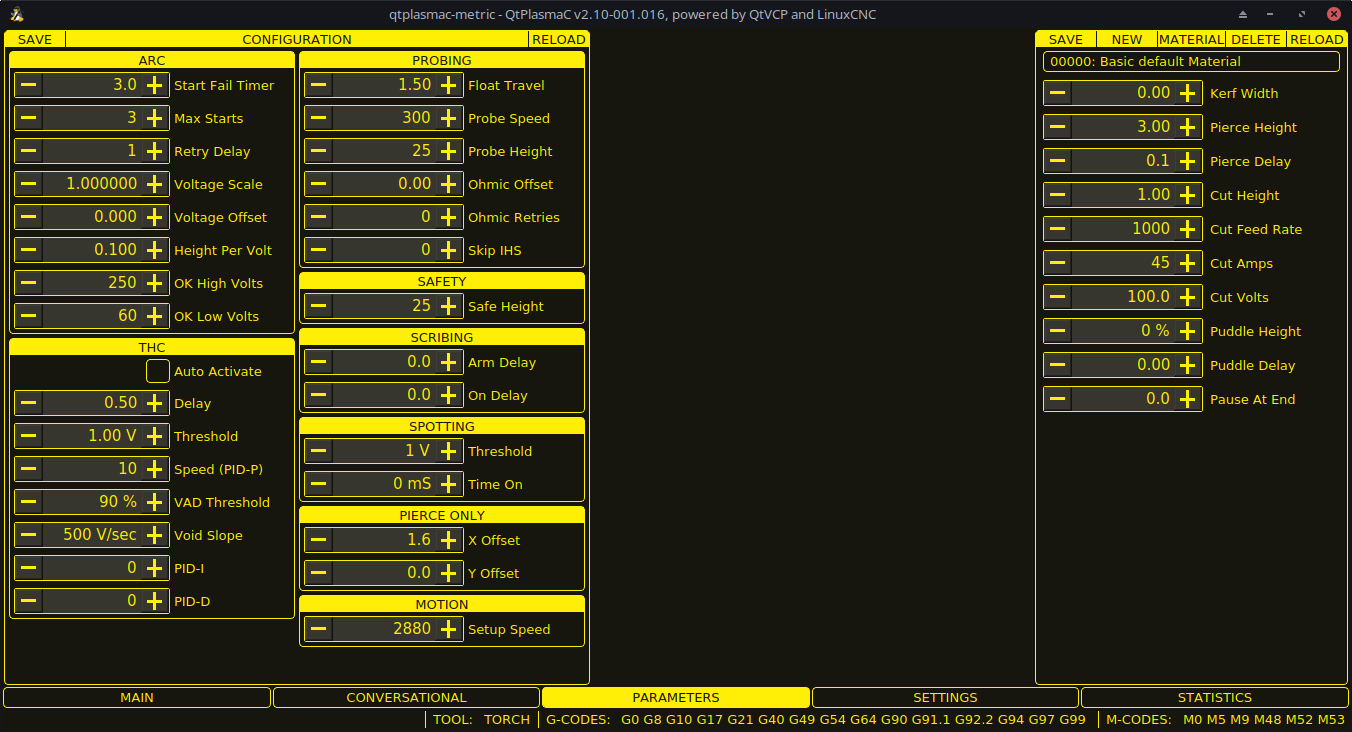Save the configuration with SAVE button
The image size is (1352, 732).
(34, 39)
